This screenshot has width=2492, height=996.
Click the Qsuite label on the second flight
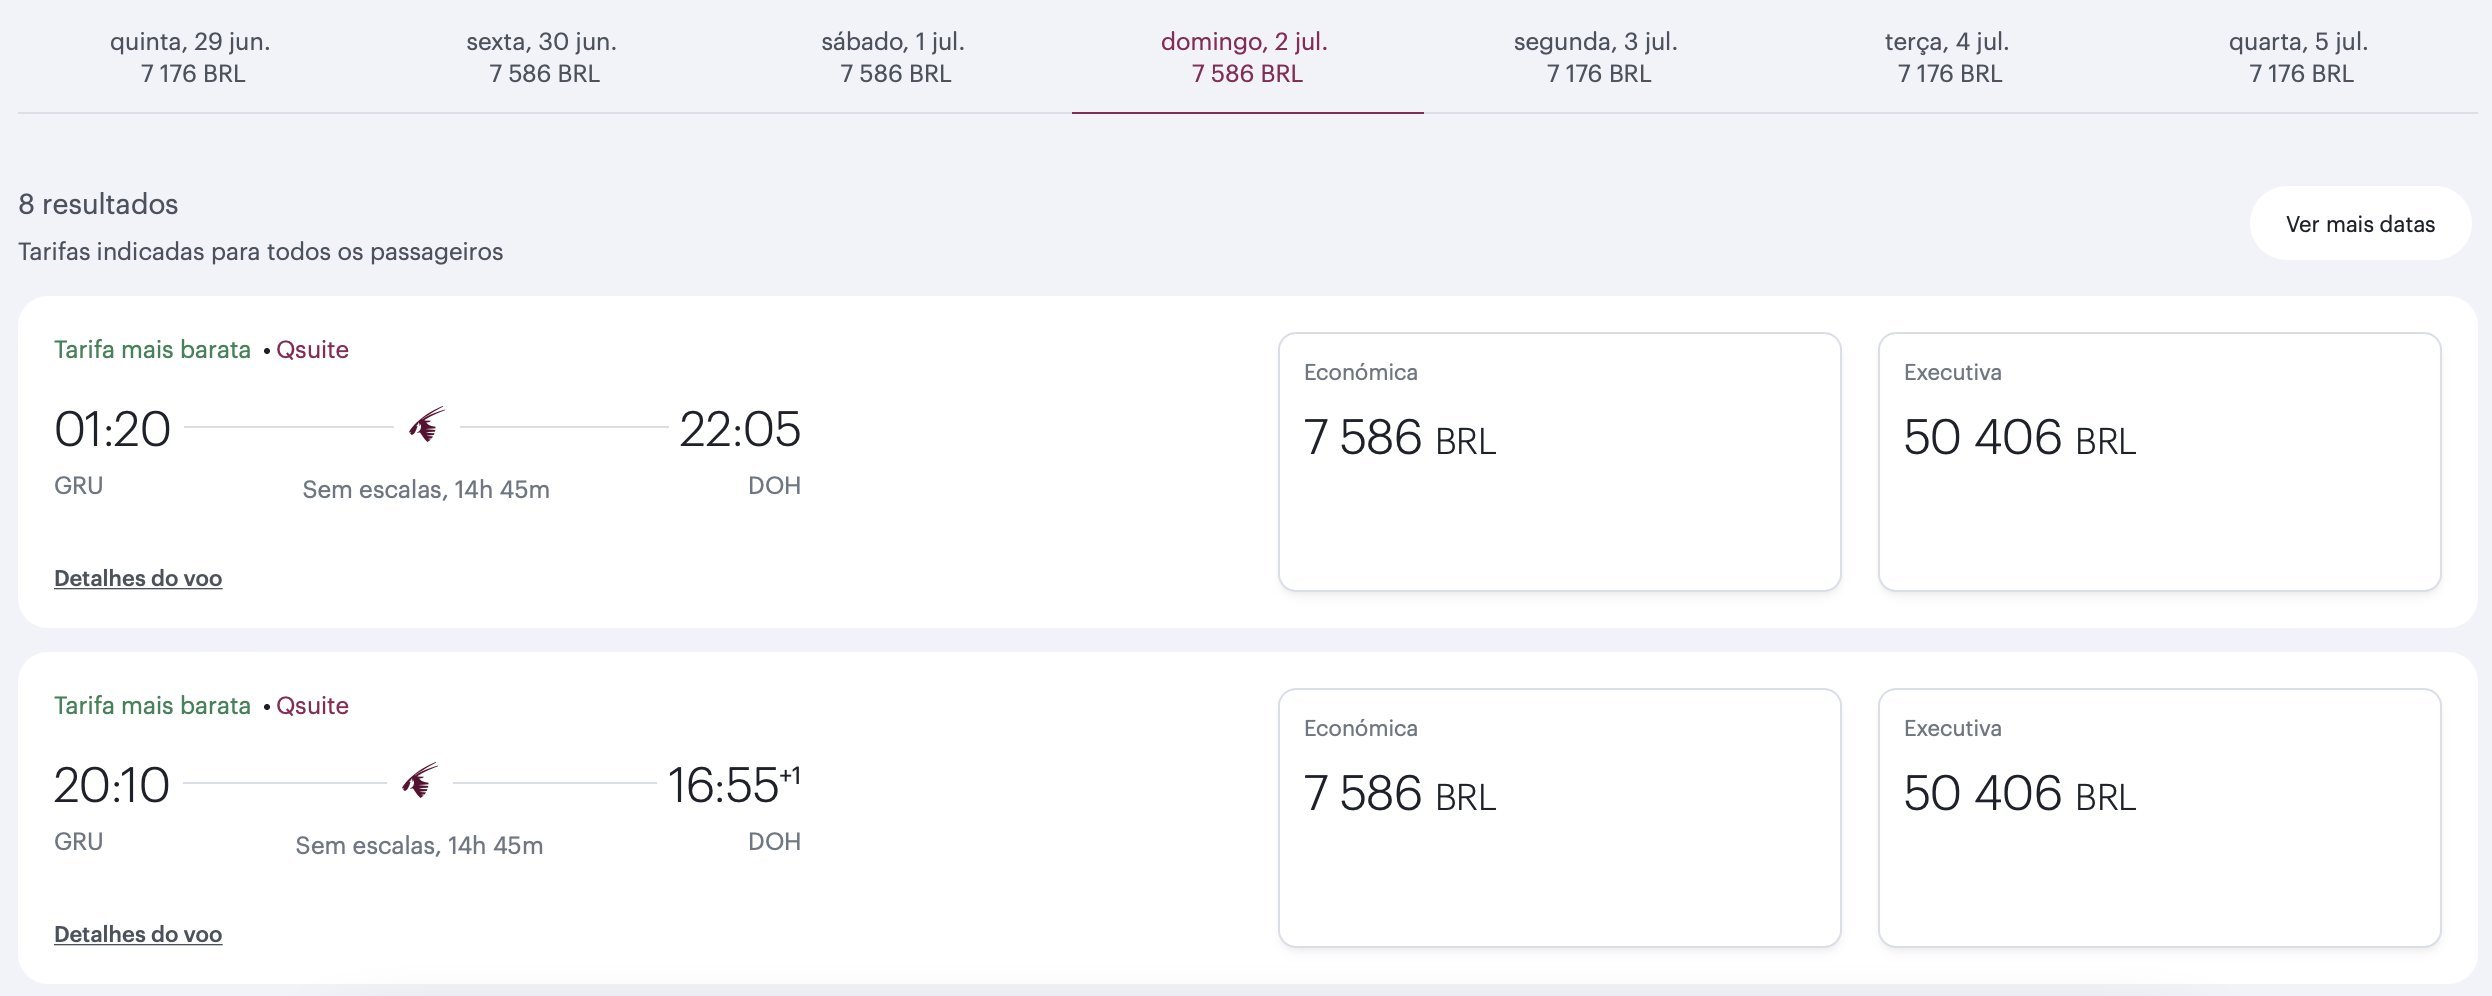[312, 706]
